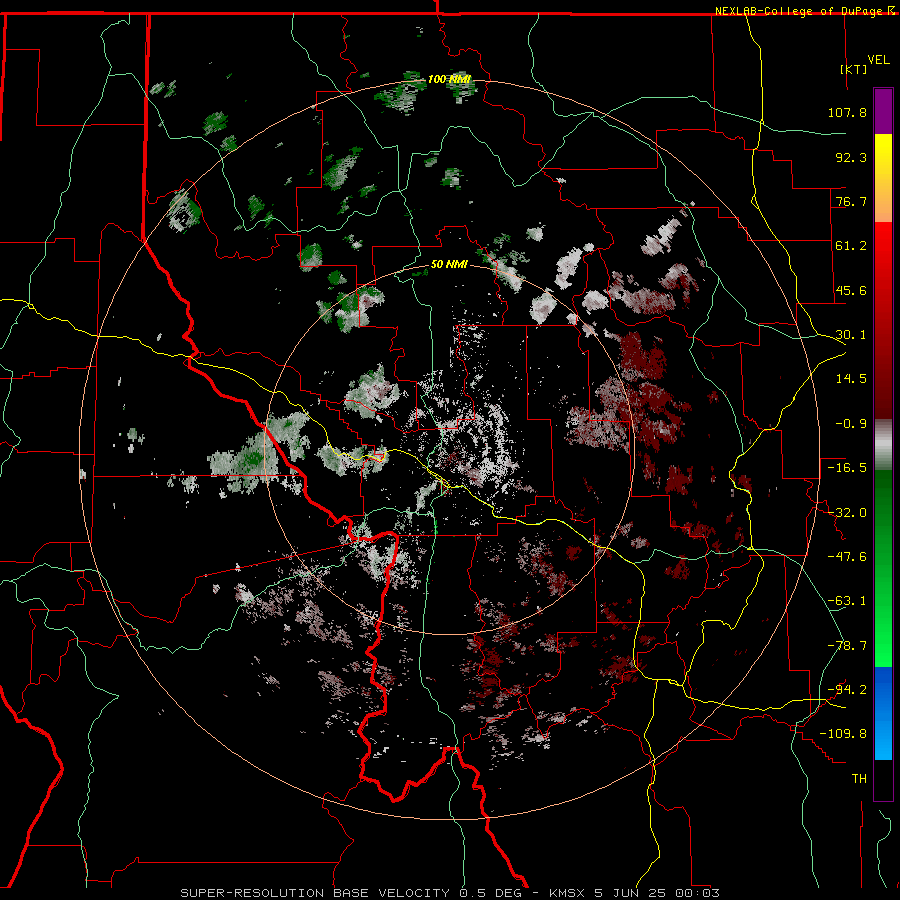Click the VEL legend heading
The width and height of the screenshot is (900, 900).
click(878, 60)
